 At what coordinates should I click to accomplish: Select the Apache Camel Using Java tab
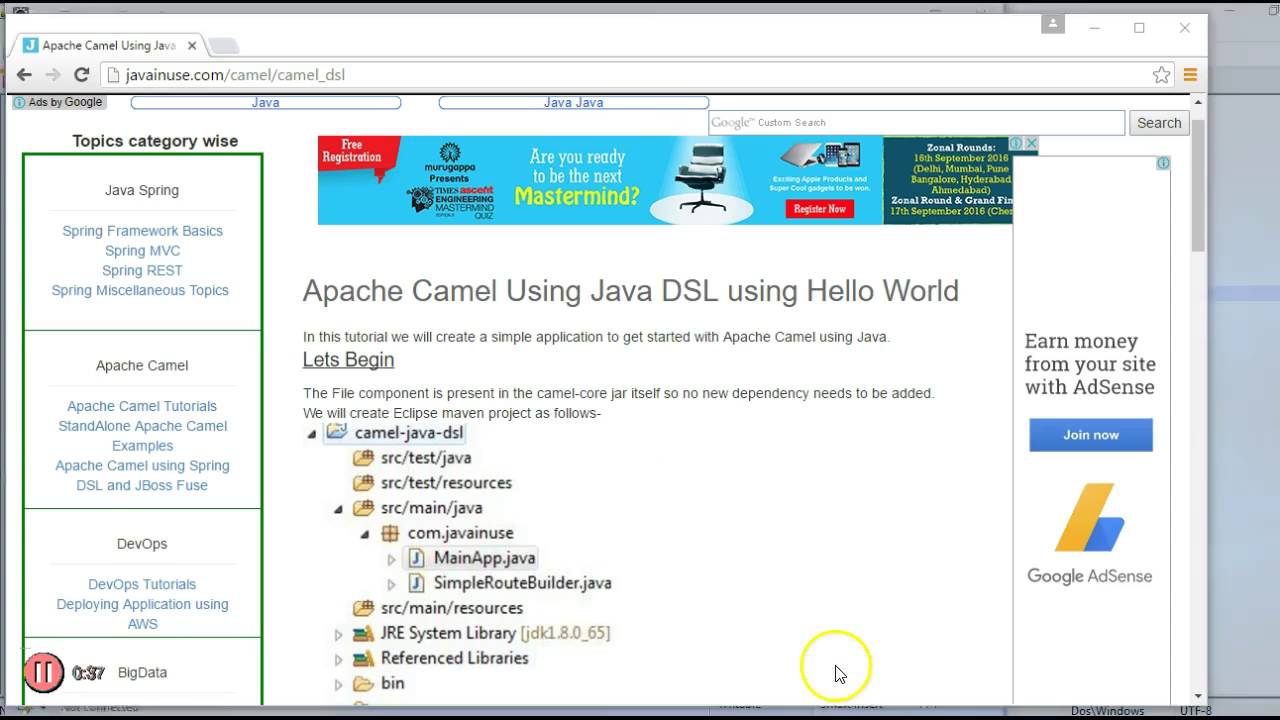tap(109, 45)
